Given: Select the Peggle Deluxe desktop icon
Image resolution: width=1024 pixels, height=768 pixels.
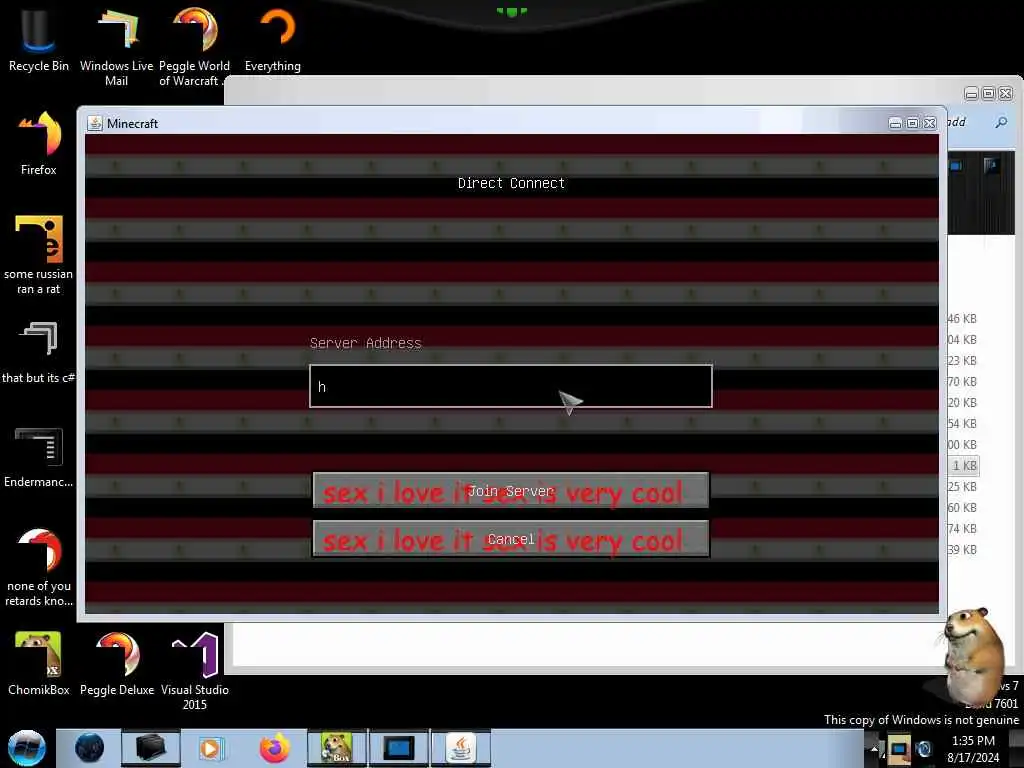Looking at the screenshot, I should click(x=117, y=664).
